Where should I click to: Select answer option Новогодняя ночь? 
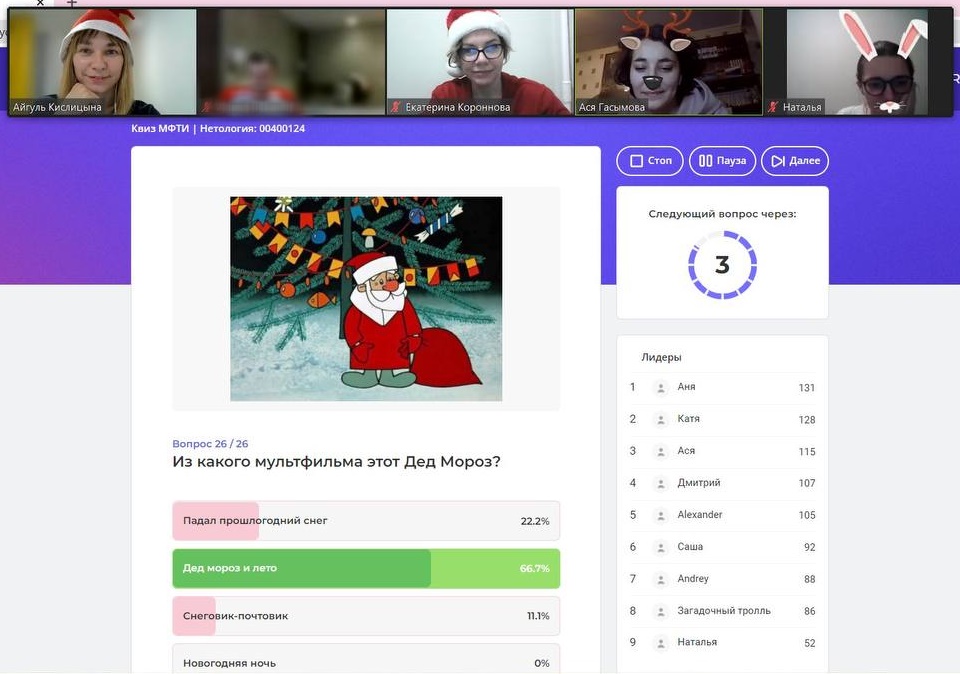coord(366,661)
